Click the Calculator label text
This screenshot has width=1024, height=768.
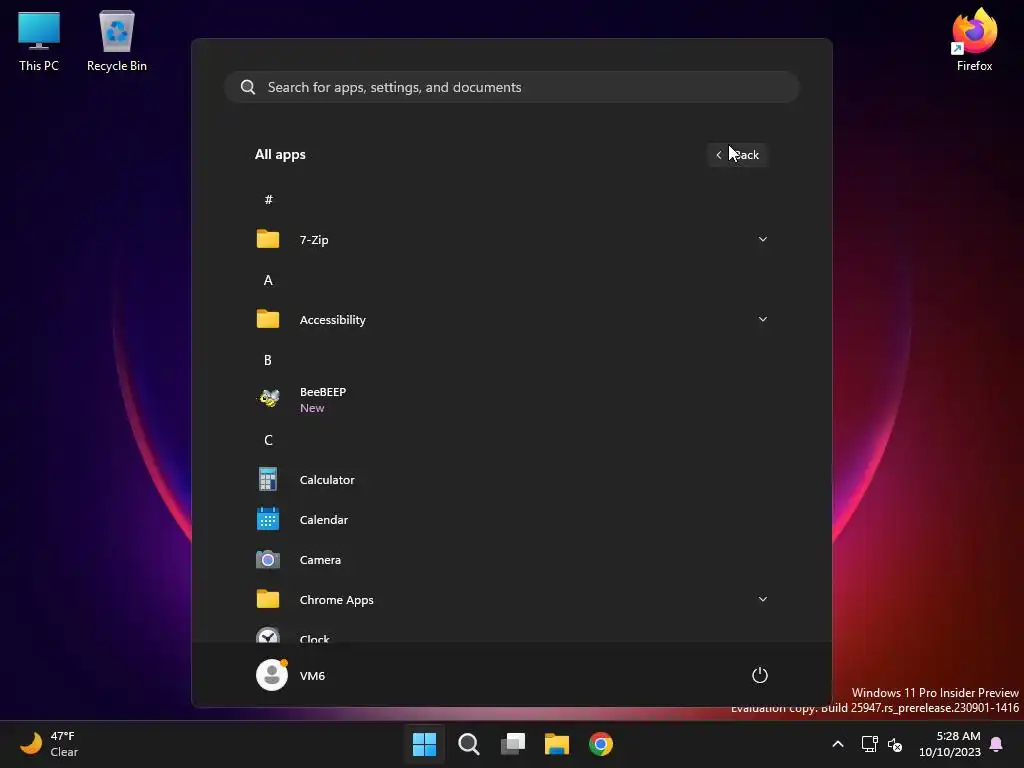tap(327, 479)
